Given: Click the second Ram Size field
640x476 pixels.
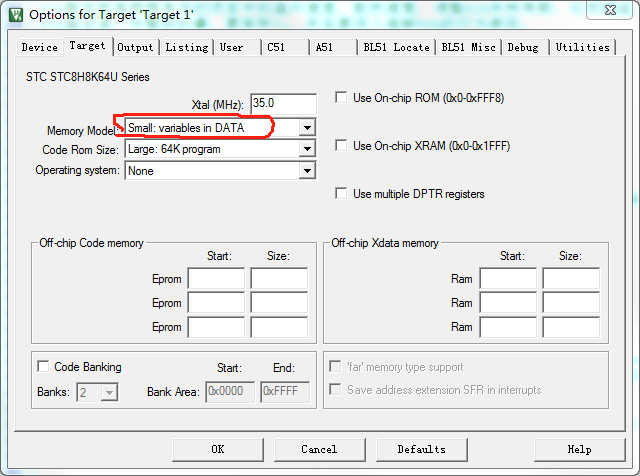Looking at the screenshot, I should [571, 303].
